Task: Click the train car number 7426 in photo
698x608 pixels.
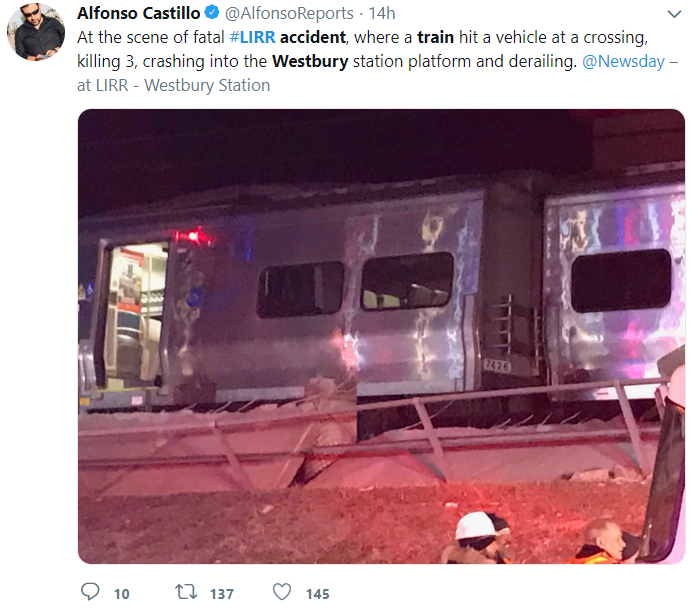Action: [x=497, y=366]
